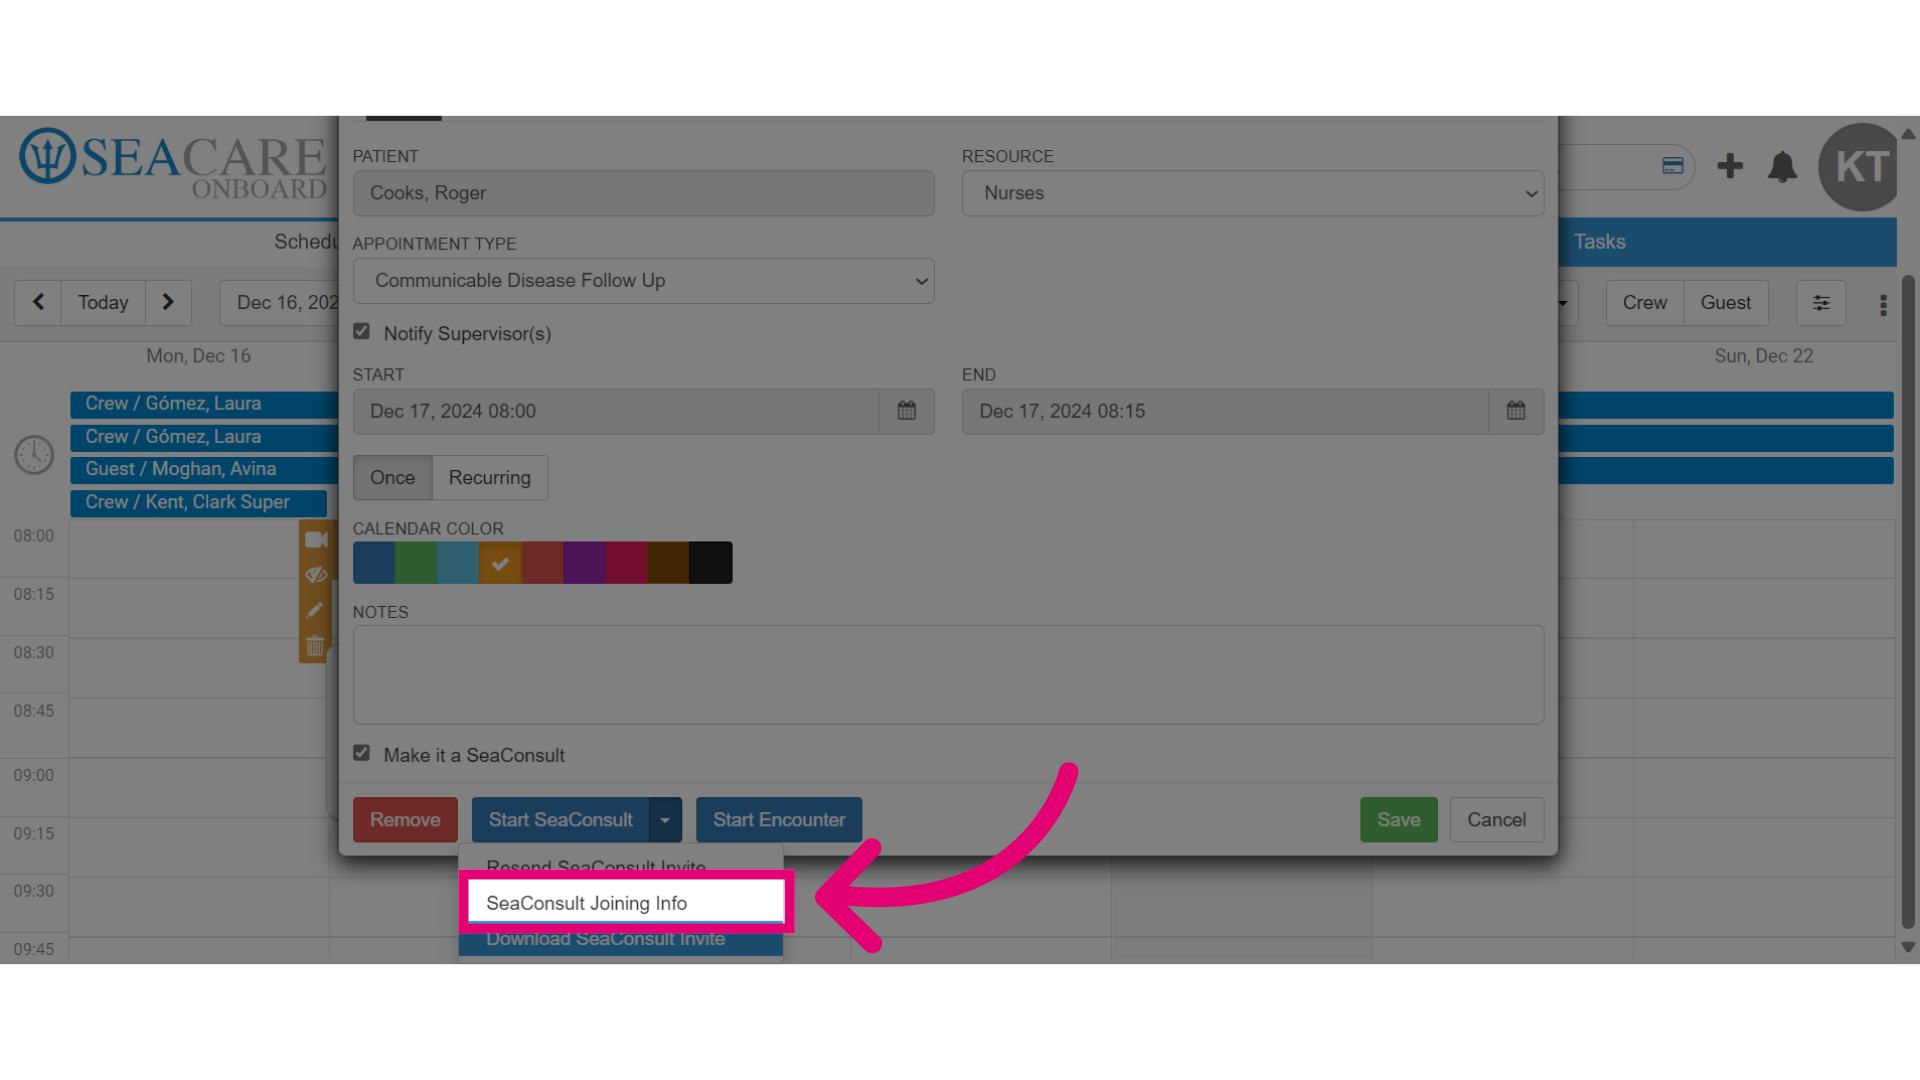Click the green Save button
This screenshot has height=1080, width=1920.
1399,820
